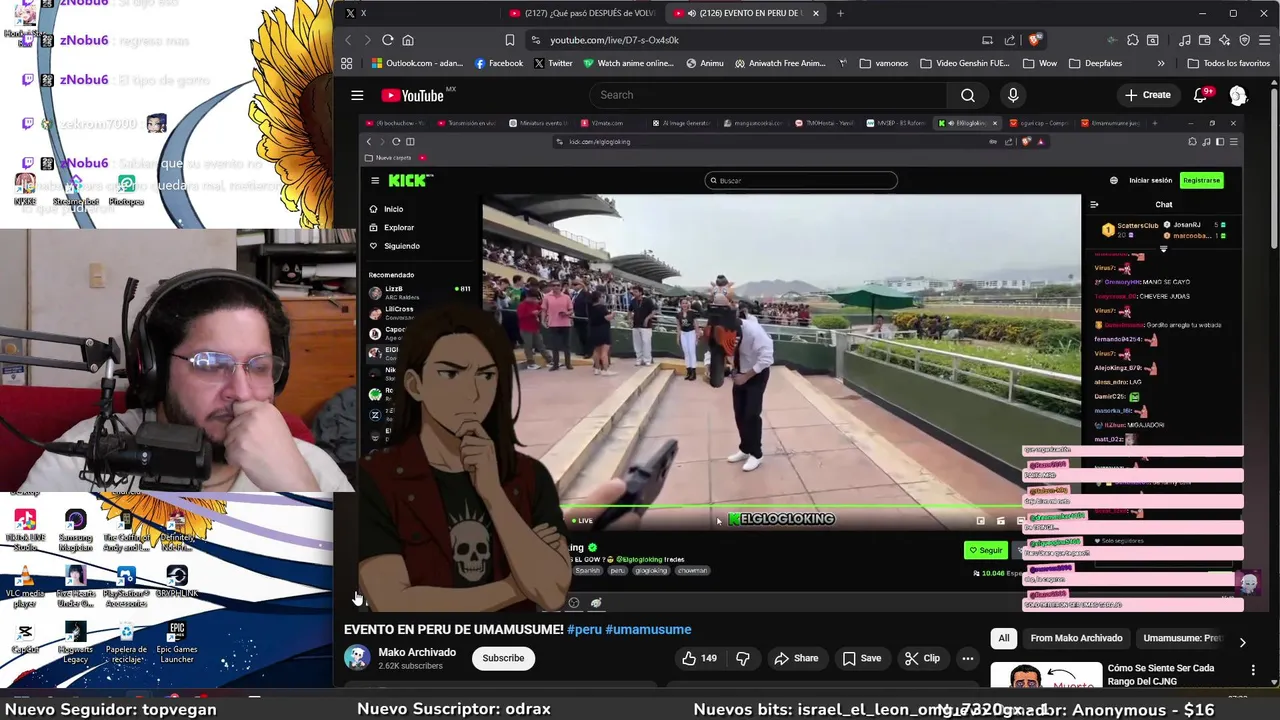Go to the browser home page icon
The width and height of the screenshot is (1280, 720).
coord(408,40)
